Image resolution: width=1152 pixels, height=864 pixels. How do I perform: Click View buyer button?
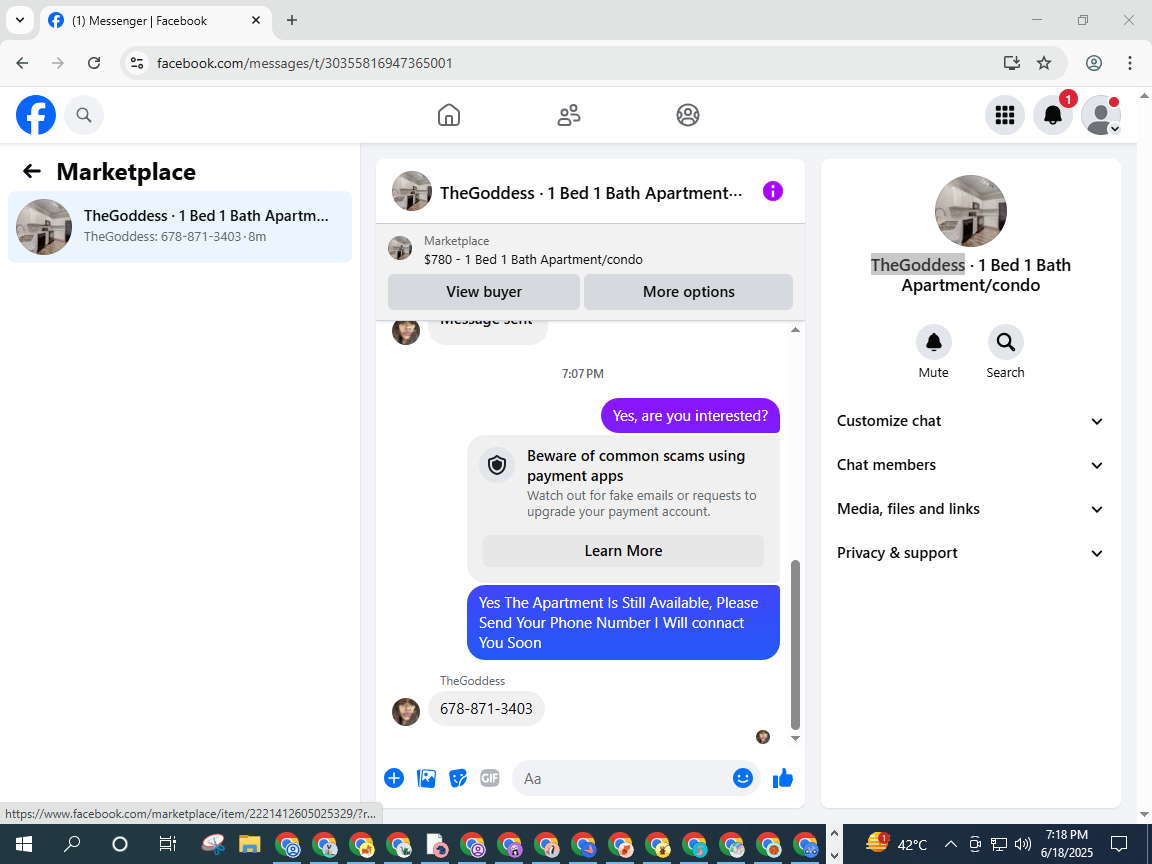483,292
